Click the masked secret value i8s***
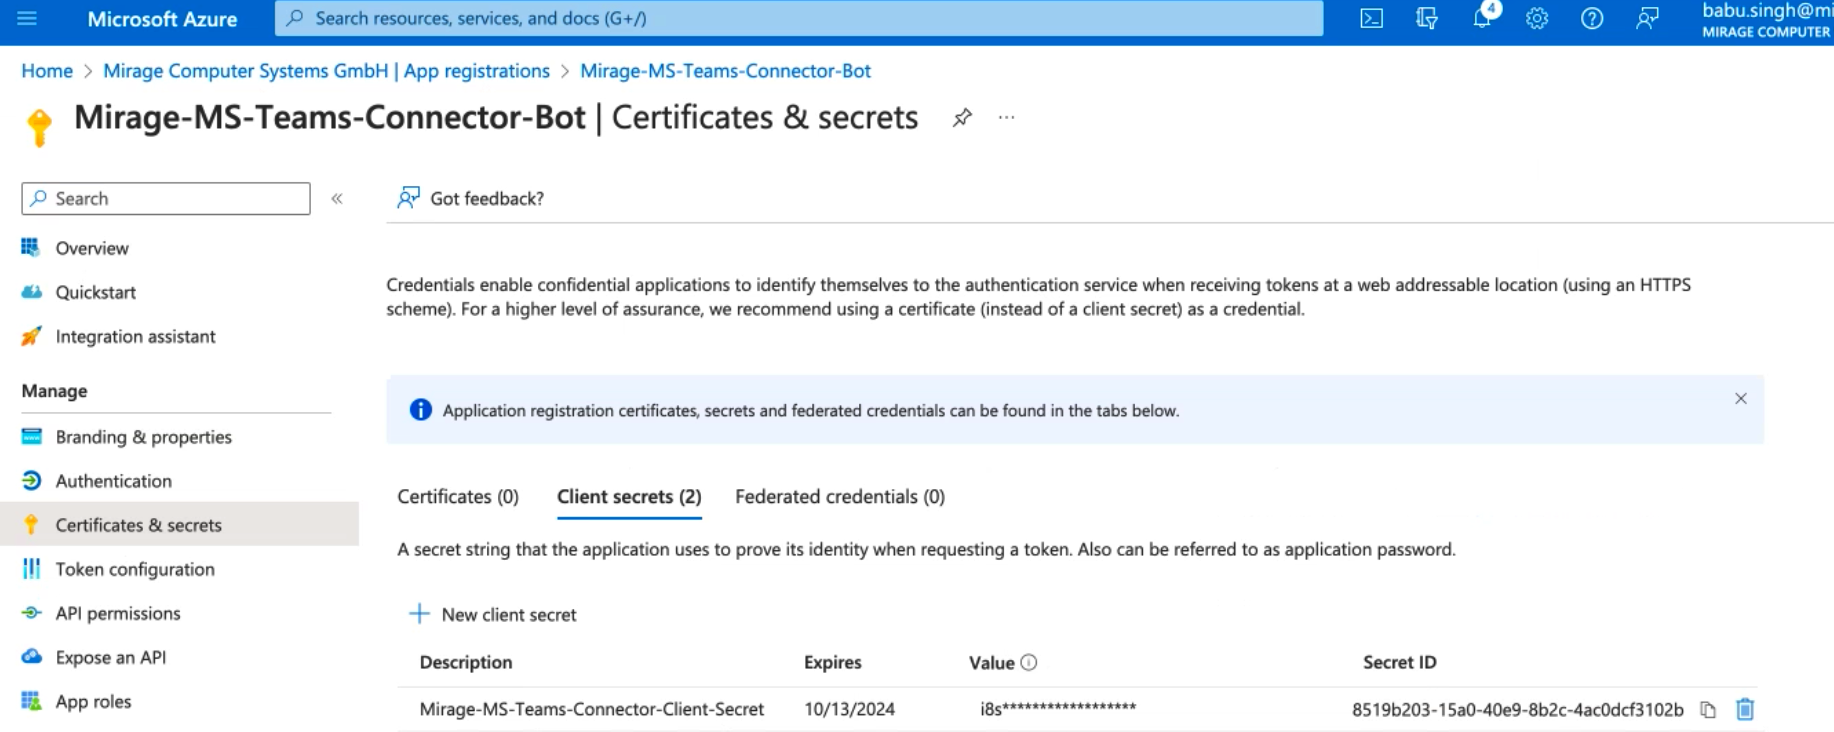The height and width of the screenshot is (732, 1834). point(1058,709)
